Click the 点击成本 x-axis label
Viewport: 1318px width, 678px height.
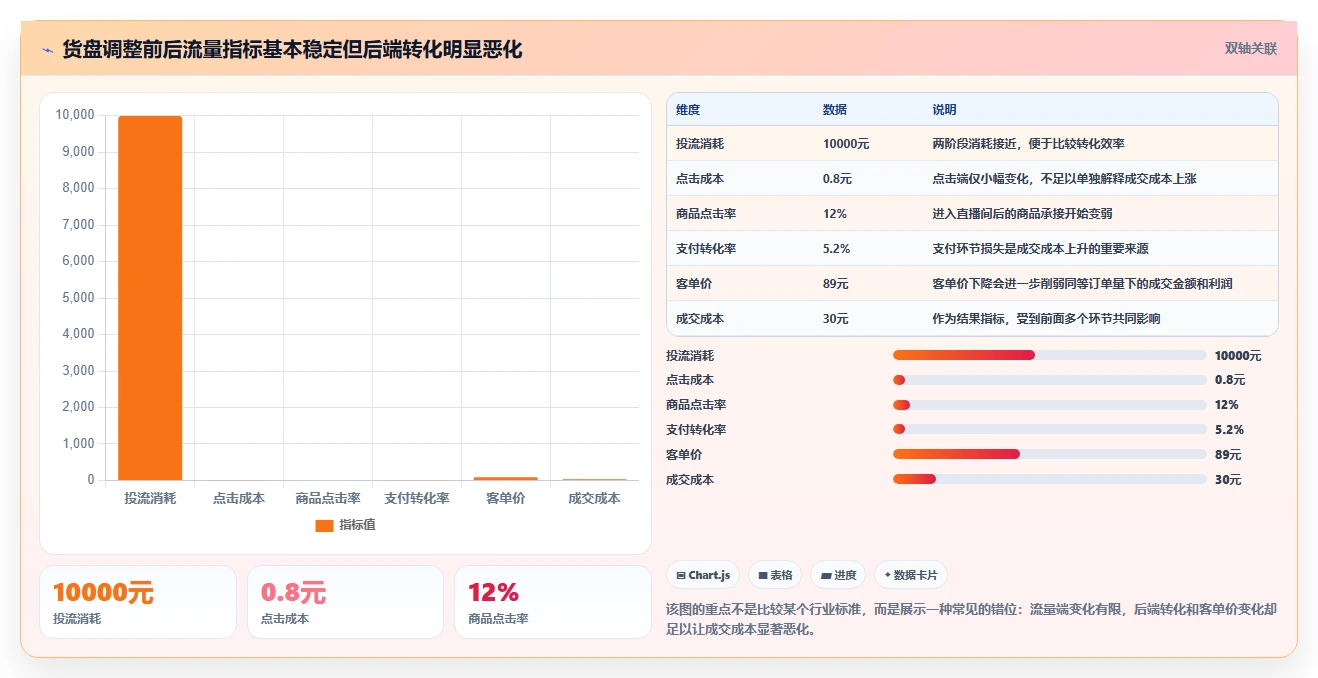tap(239, 498)
